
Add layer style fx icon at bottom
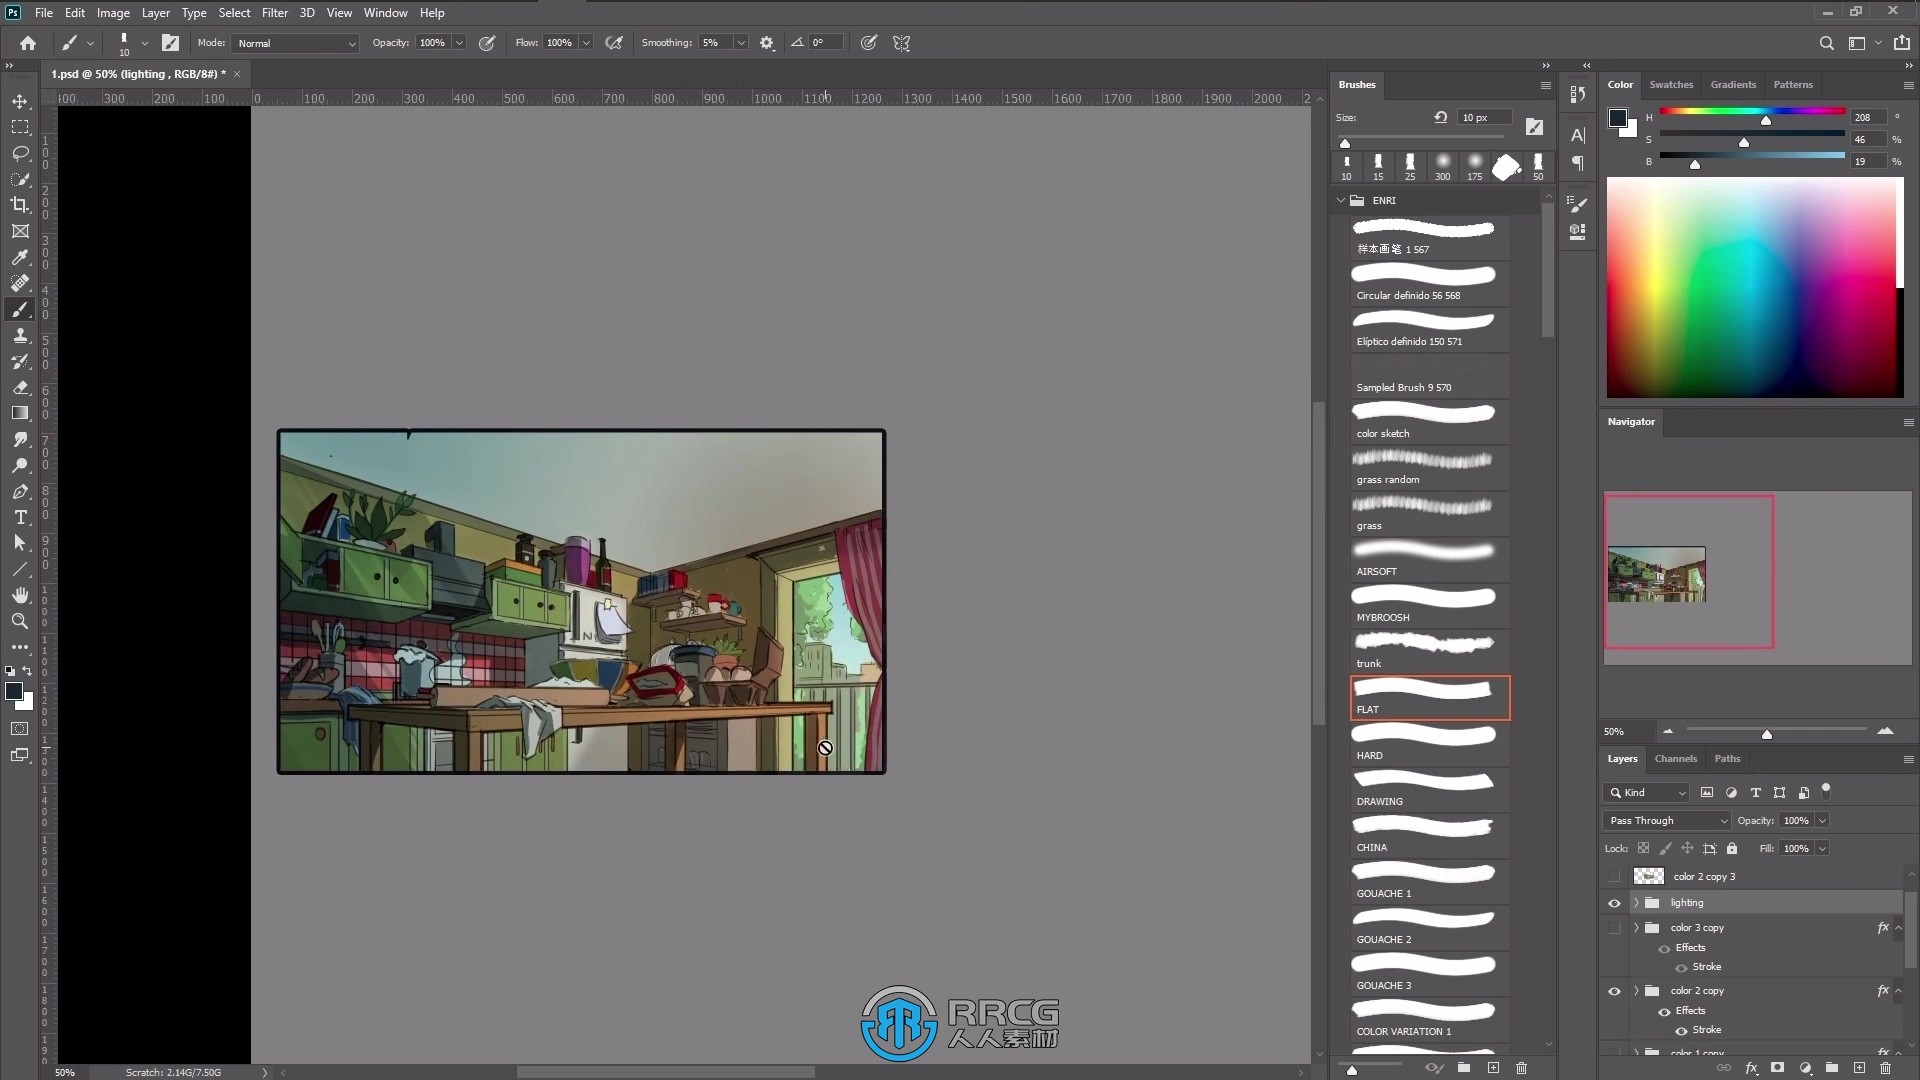1751,1068
